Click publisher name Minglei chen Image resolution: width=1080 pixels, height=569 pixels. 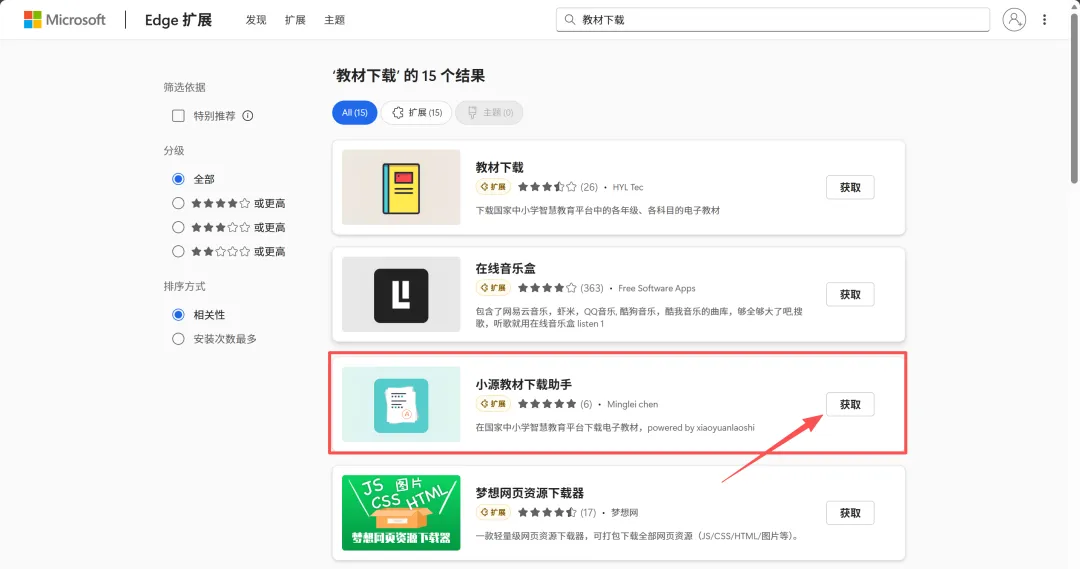(x=632, y=404)
